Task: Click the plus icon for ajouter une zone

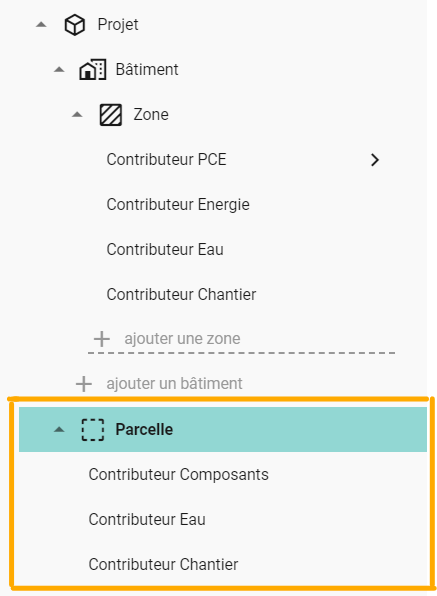Action: click(102, 339)
